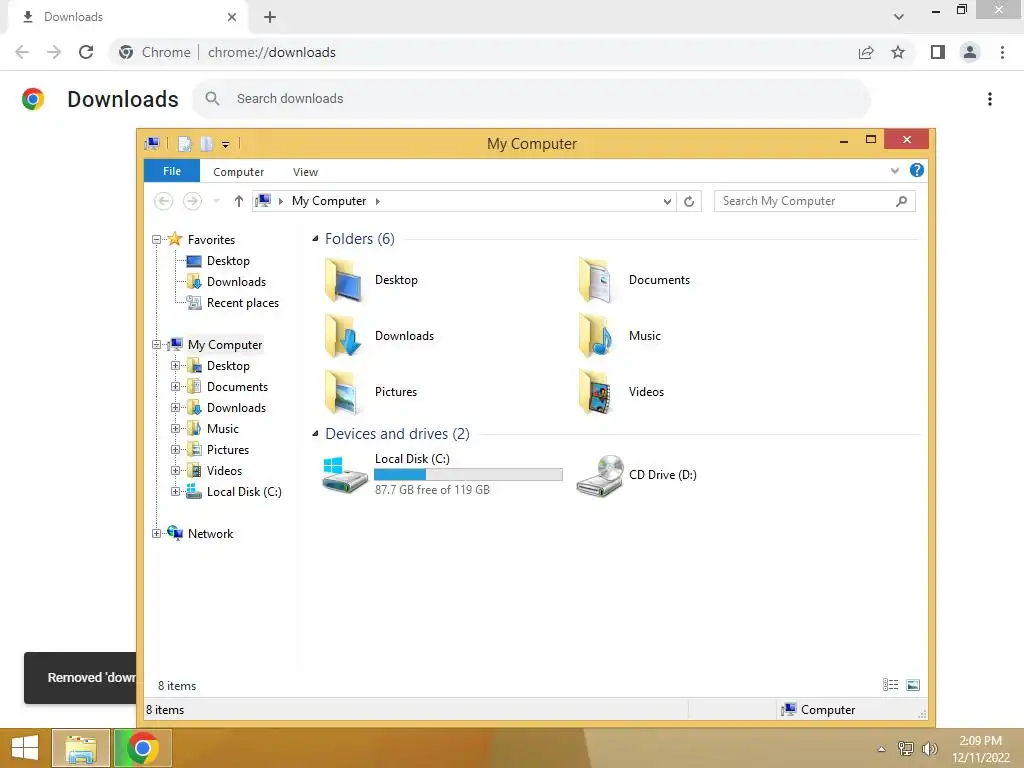Open the Windows Start button
This screenshot has height=768, width=1024.
25,748
